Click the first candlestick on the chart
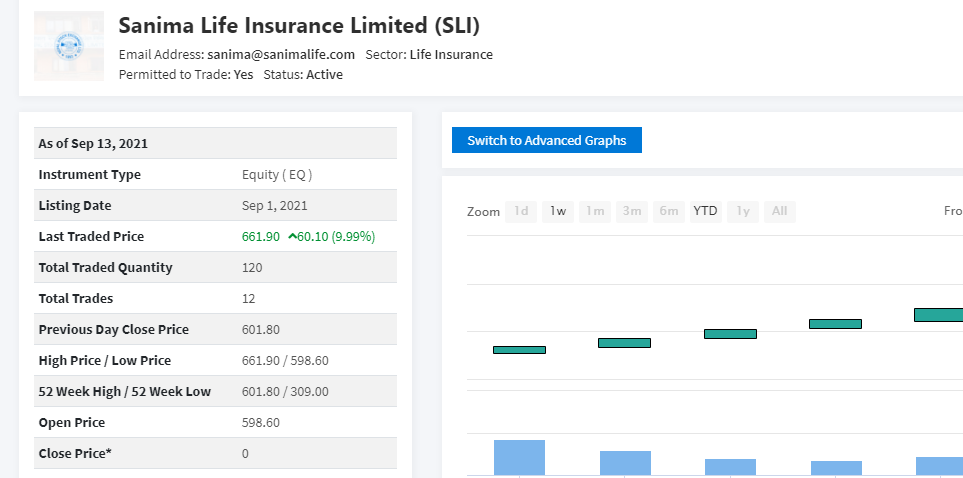 [520, 350]
